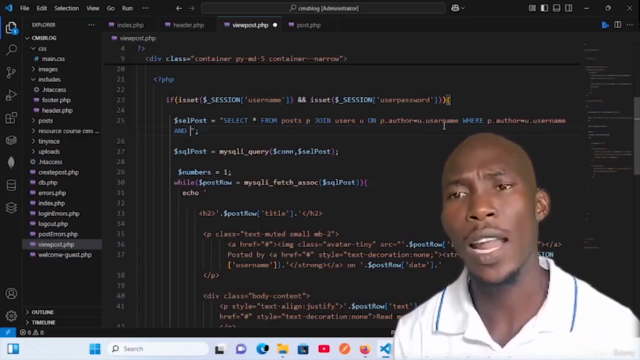
Task: Open the Manage gear icon
Action: click(x=11, y=316)
